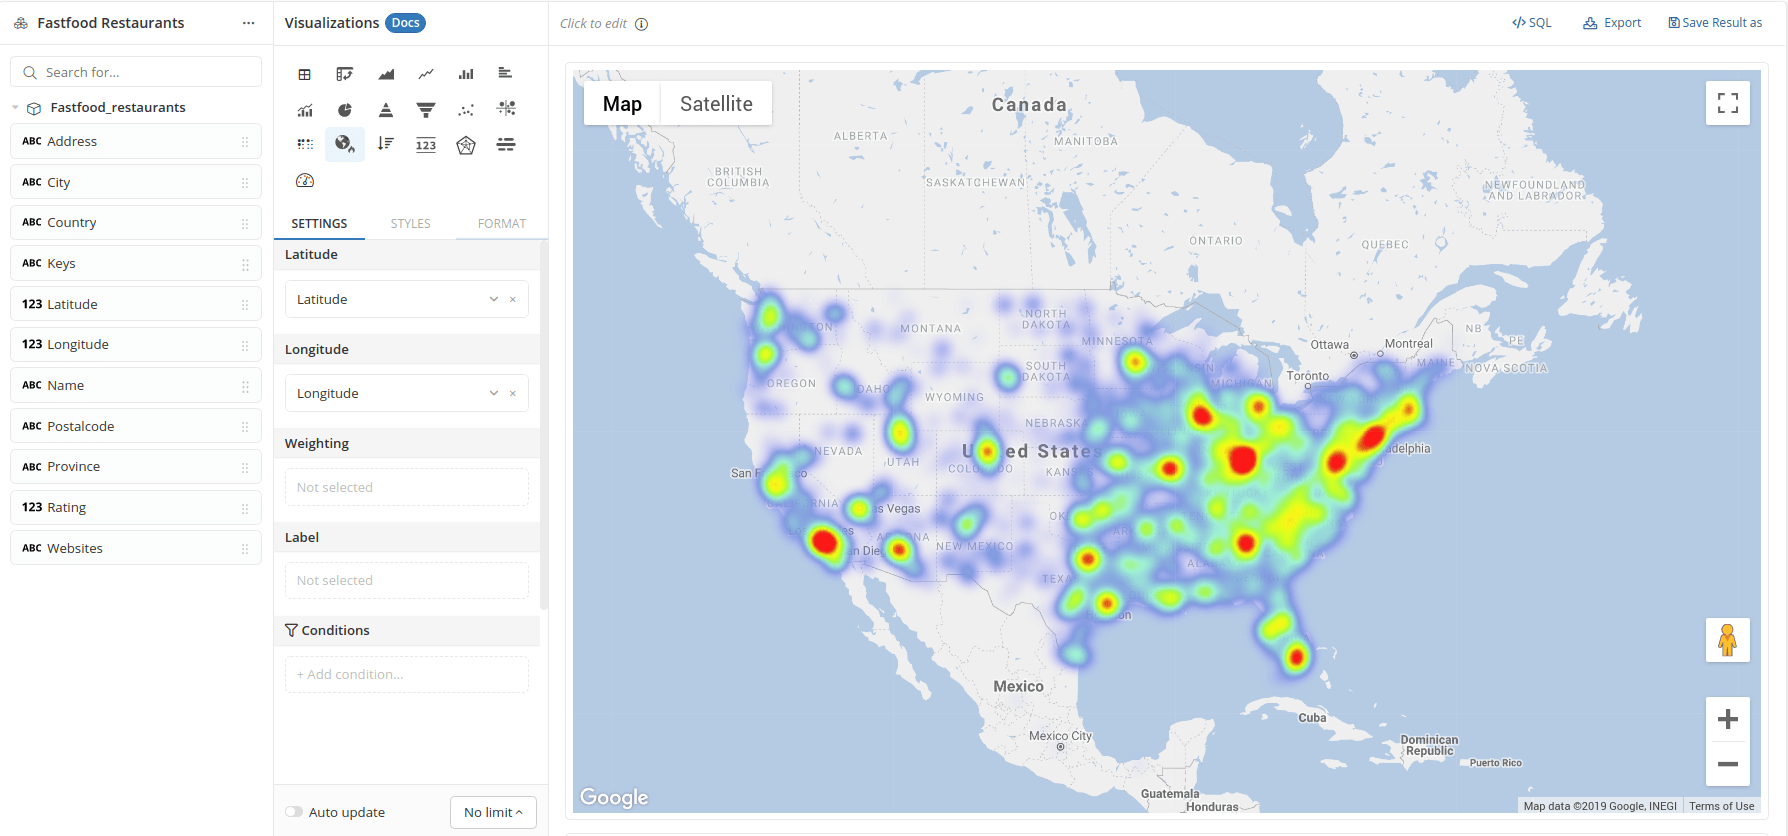
Task: Select the pie chart visualization
Action: tap(345, 110)
